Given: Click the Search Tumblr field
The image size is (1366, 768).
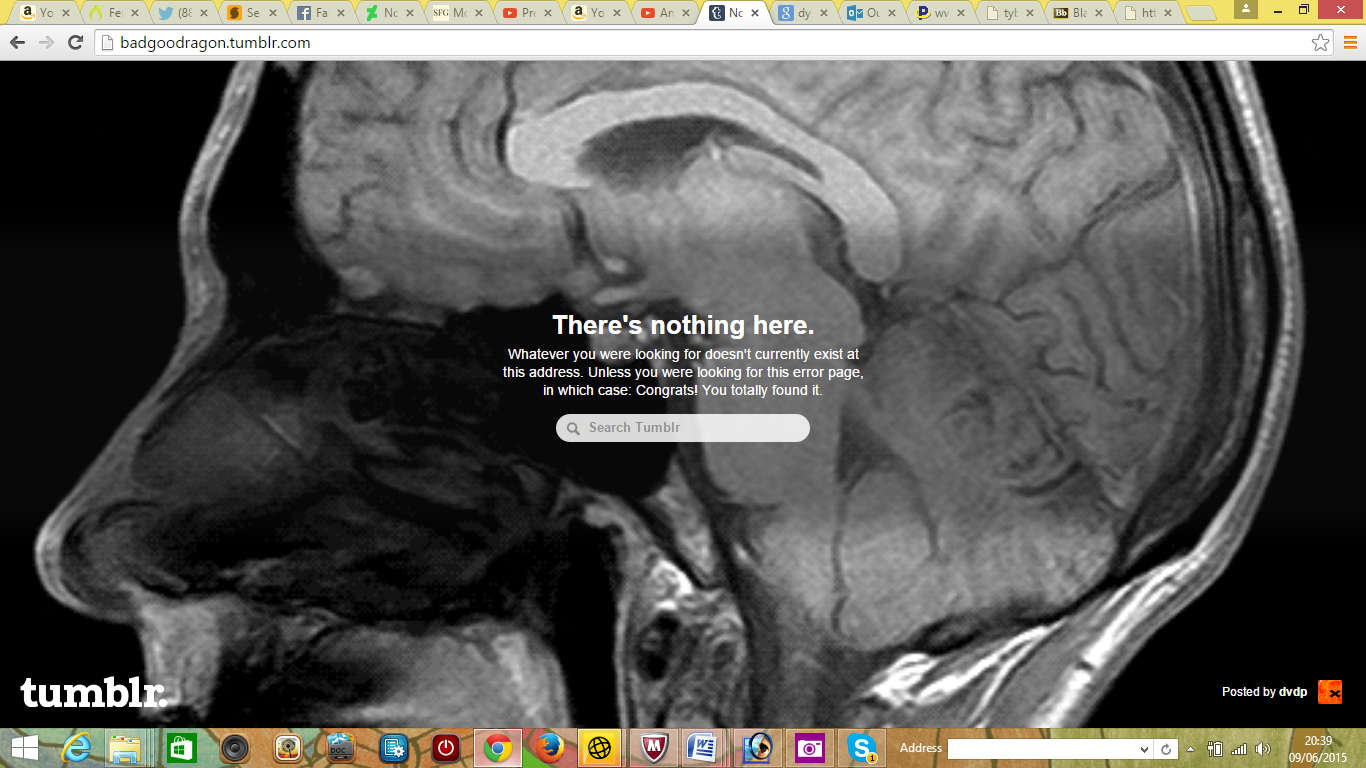Looking at the screenshot, I should pyautogui.click(x=683, y=428).
